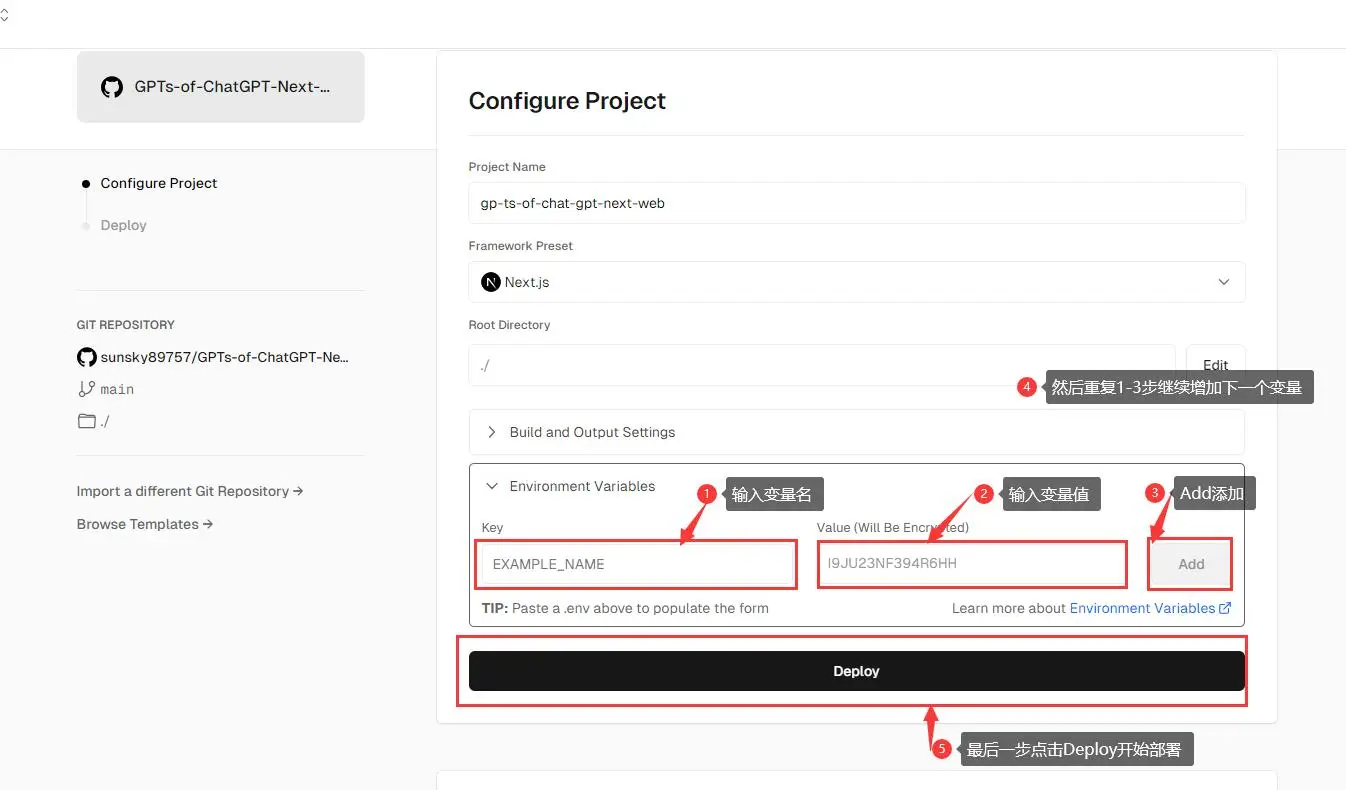Click the filled step dot beside Configure Project
1346x790 pixels.
[85, 183]
